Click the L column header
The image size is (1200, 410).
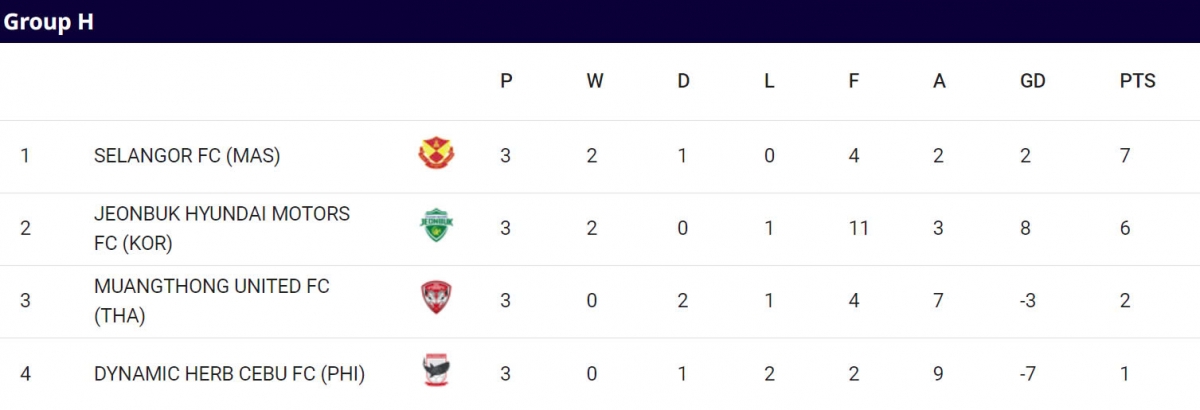point(769,82)
